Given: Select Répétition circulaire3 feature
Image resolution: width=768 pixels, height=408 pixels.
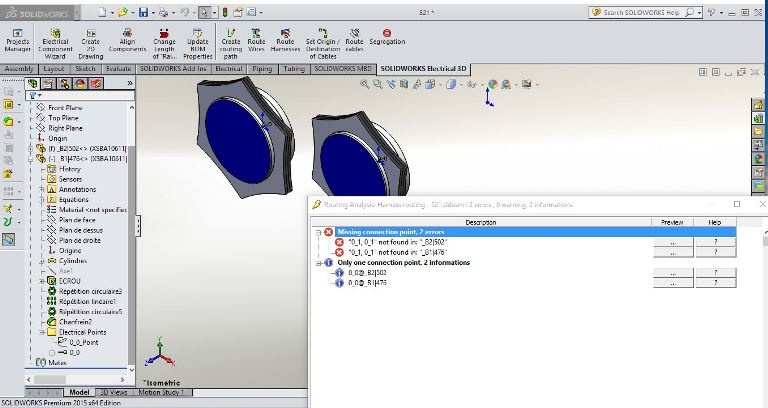Looking at the screenshot, I should [x=90, y=291].
